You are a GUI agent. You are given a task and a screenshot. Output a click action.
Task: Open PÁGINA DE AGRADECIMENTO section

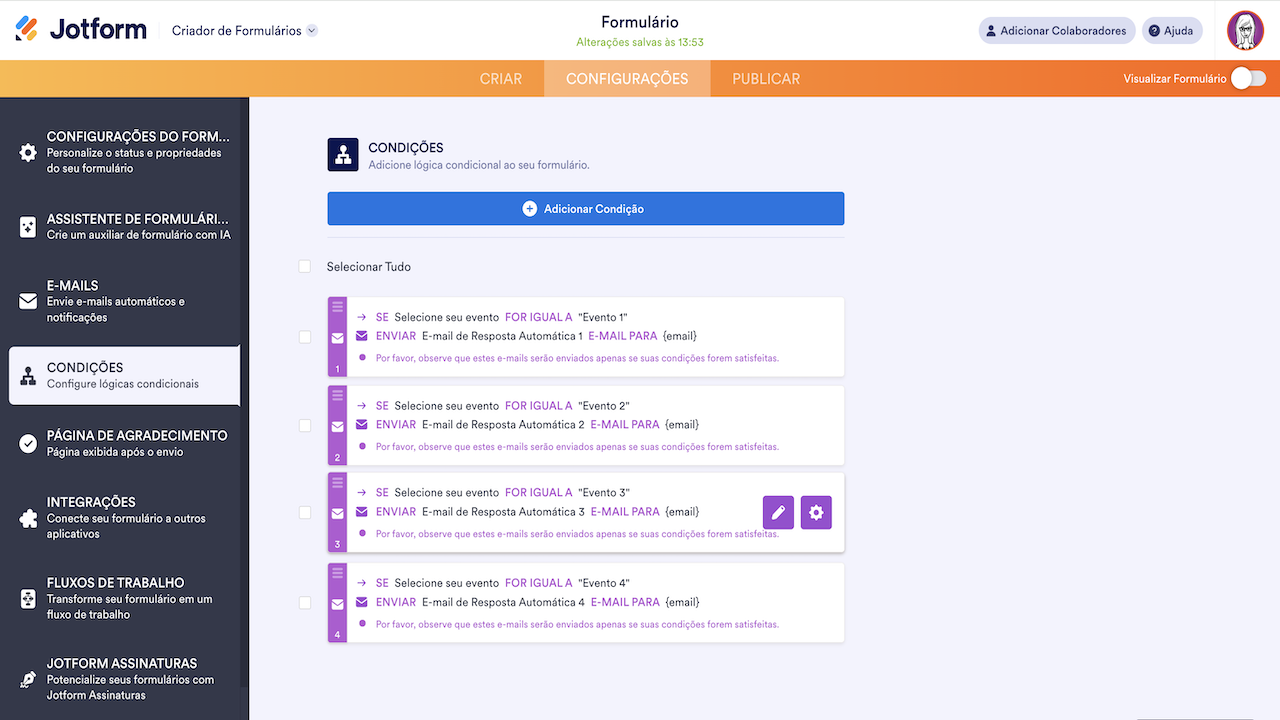(x=124, y=443)
